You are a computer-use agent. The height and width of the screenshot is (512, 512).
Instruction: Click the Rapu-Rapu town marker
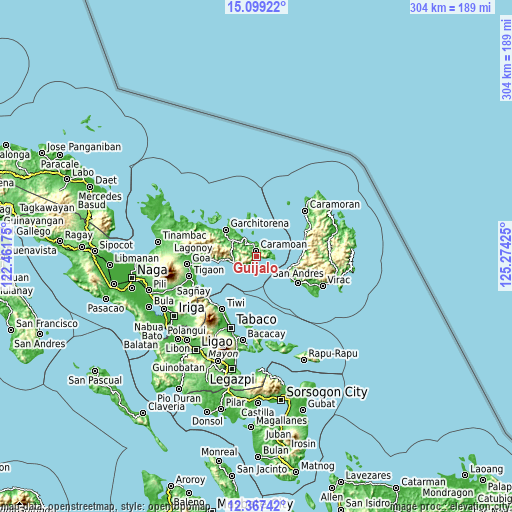pos(304,360)
